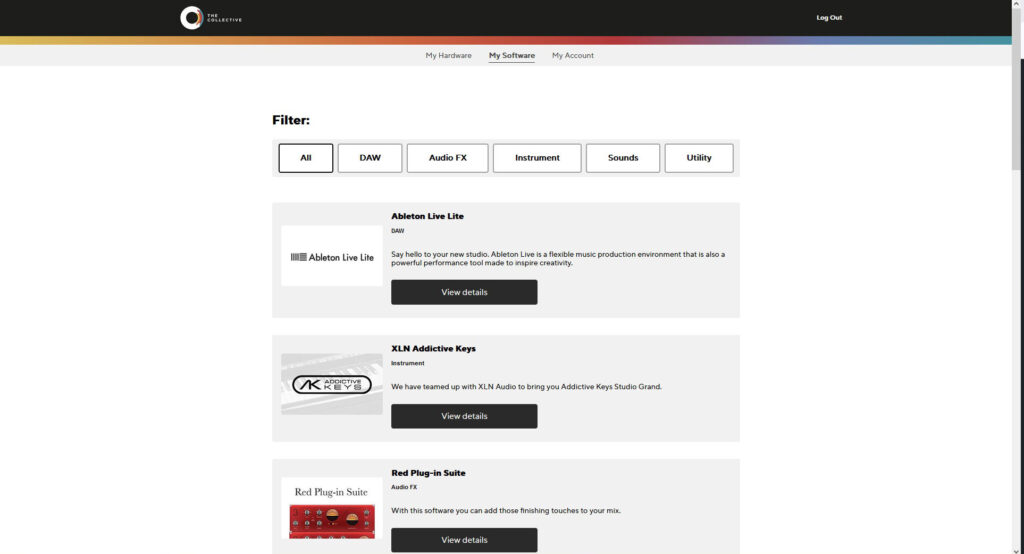1024x554 pixels.
Task: Go to the My Account tab
Action: [573, 55]
